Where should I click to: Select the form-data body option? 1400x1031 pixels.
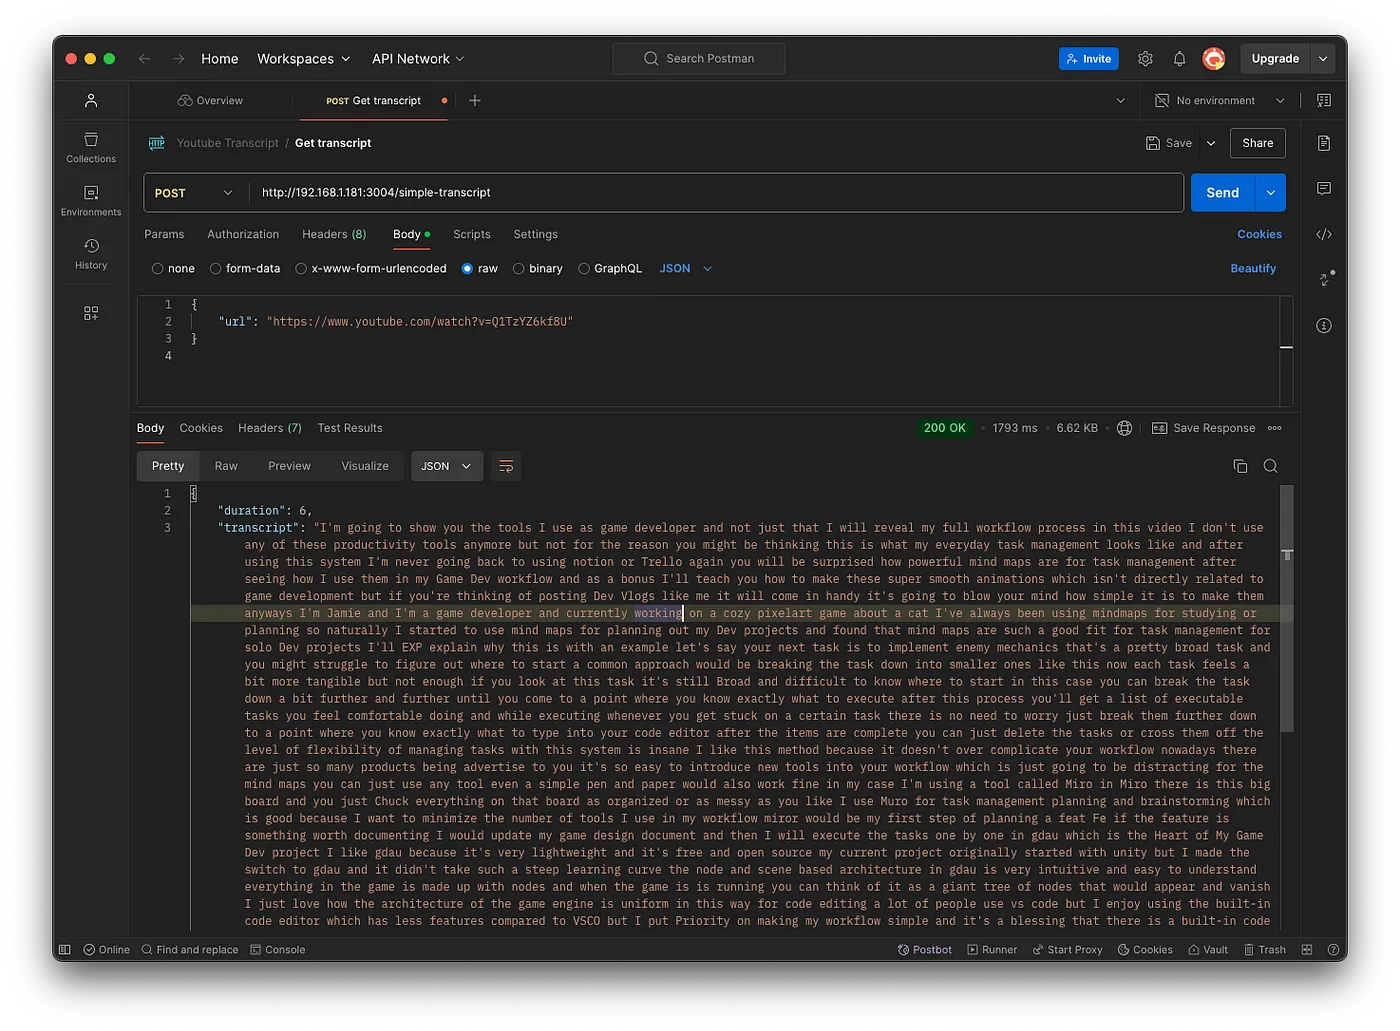point(216,269)
